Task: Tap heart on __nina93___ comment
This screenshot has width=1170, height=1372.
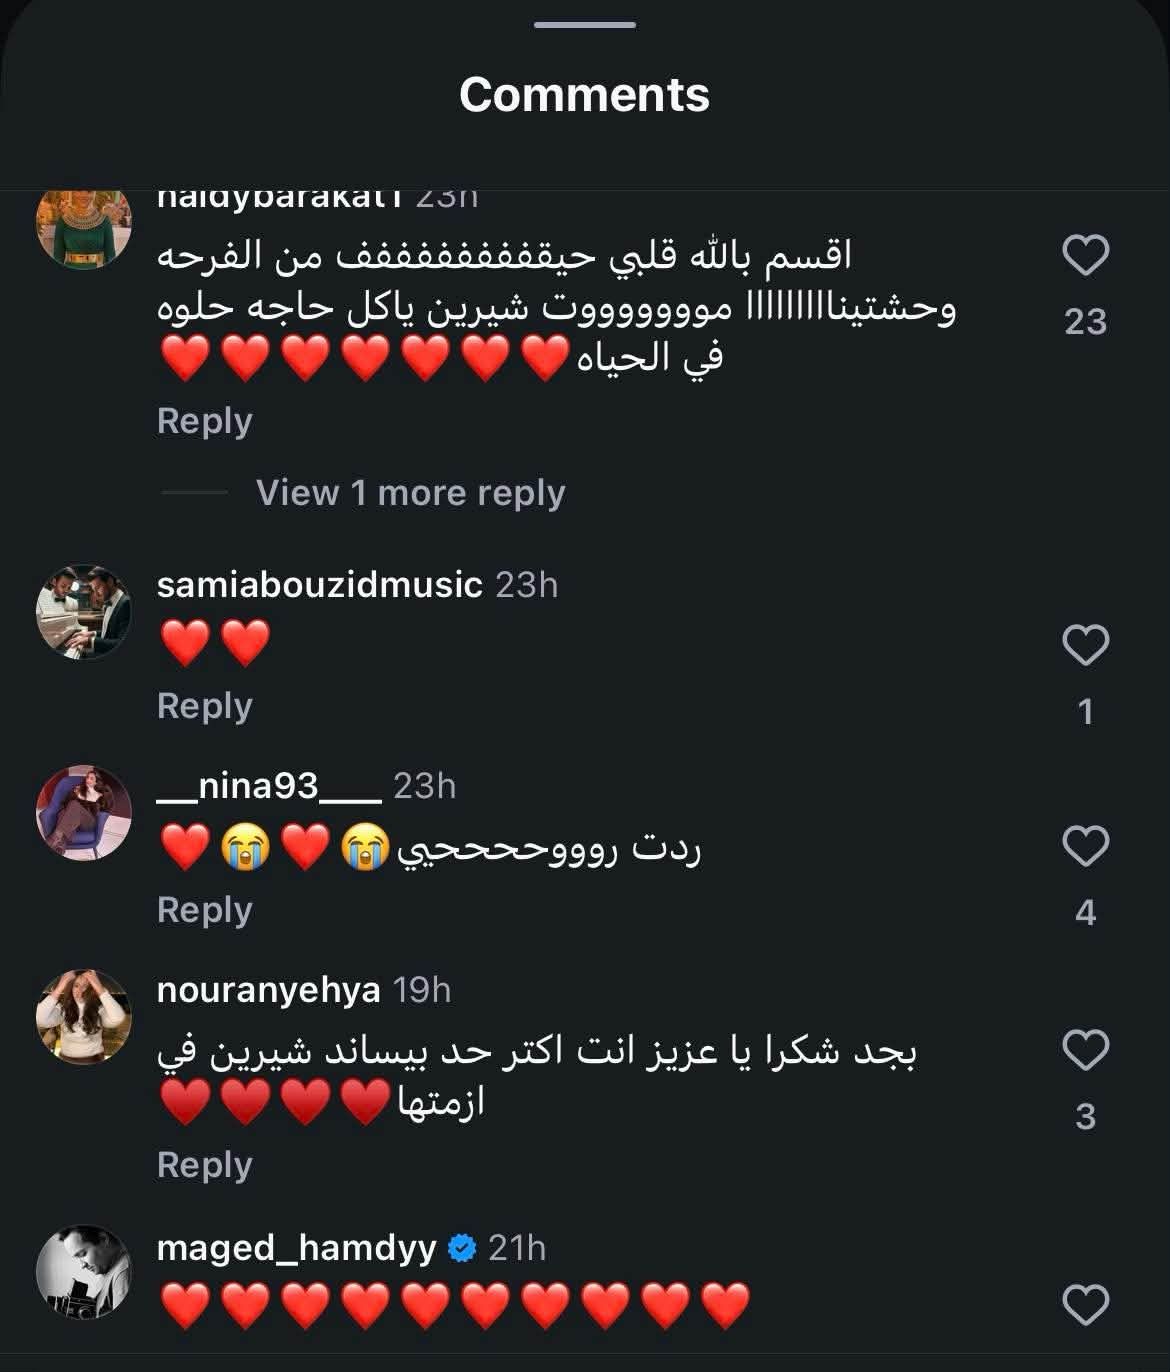Action: point(1085,847)
